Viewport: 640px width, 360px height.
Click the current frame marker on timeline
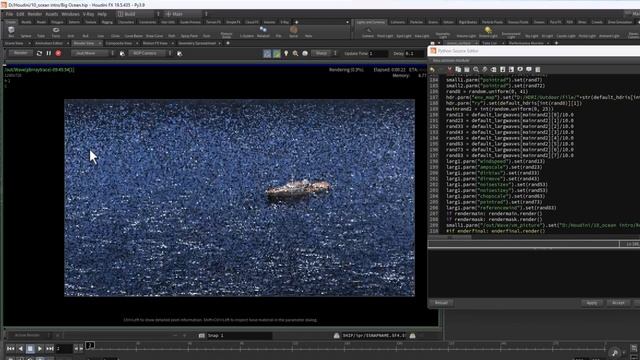90,346
